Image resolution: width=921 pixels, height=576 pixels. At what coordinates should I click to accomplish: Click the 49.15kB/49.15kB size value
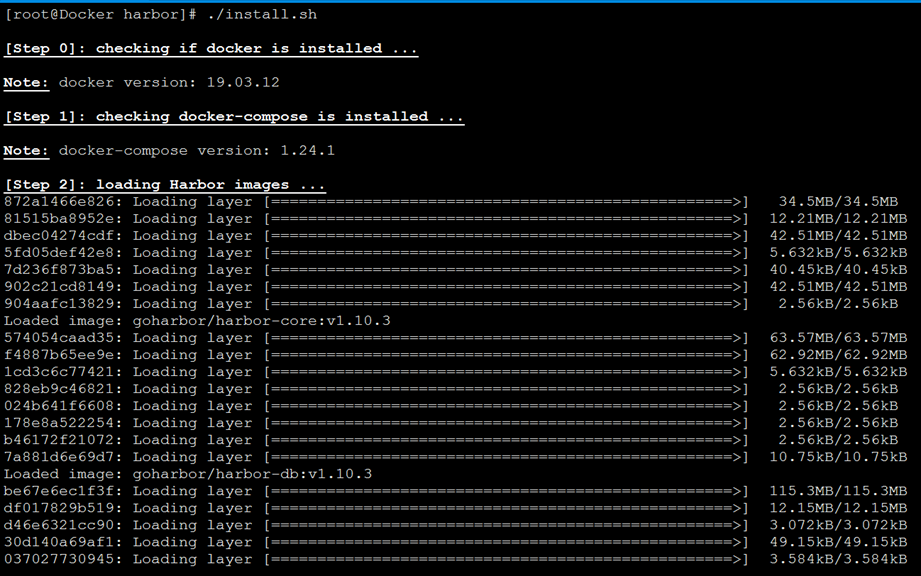[838, 543]
